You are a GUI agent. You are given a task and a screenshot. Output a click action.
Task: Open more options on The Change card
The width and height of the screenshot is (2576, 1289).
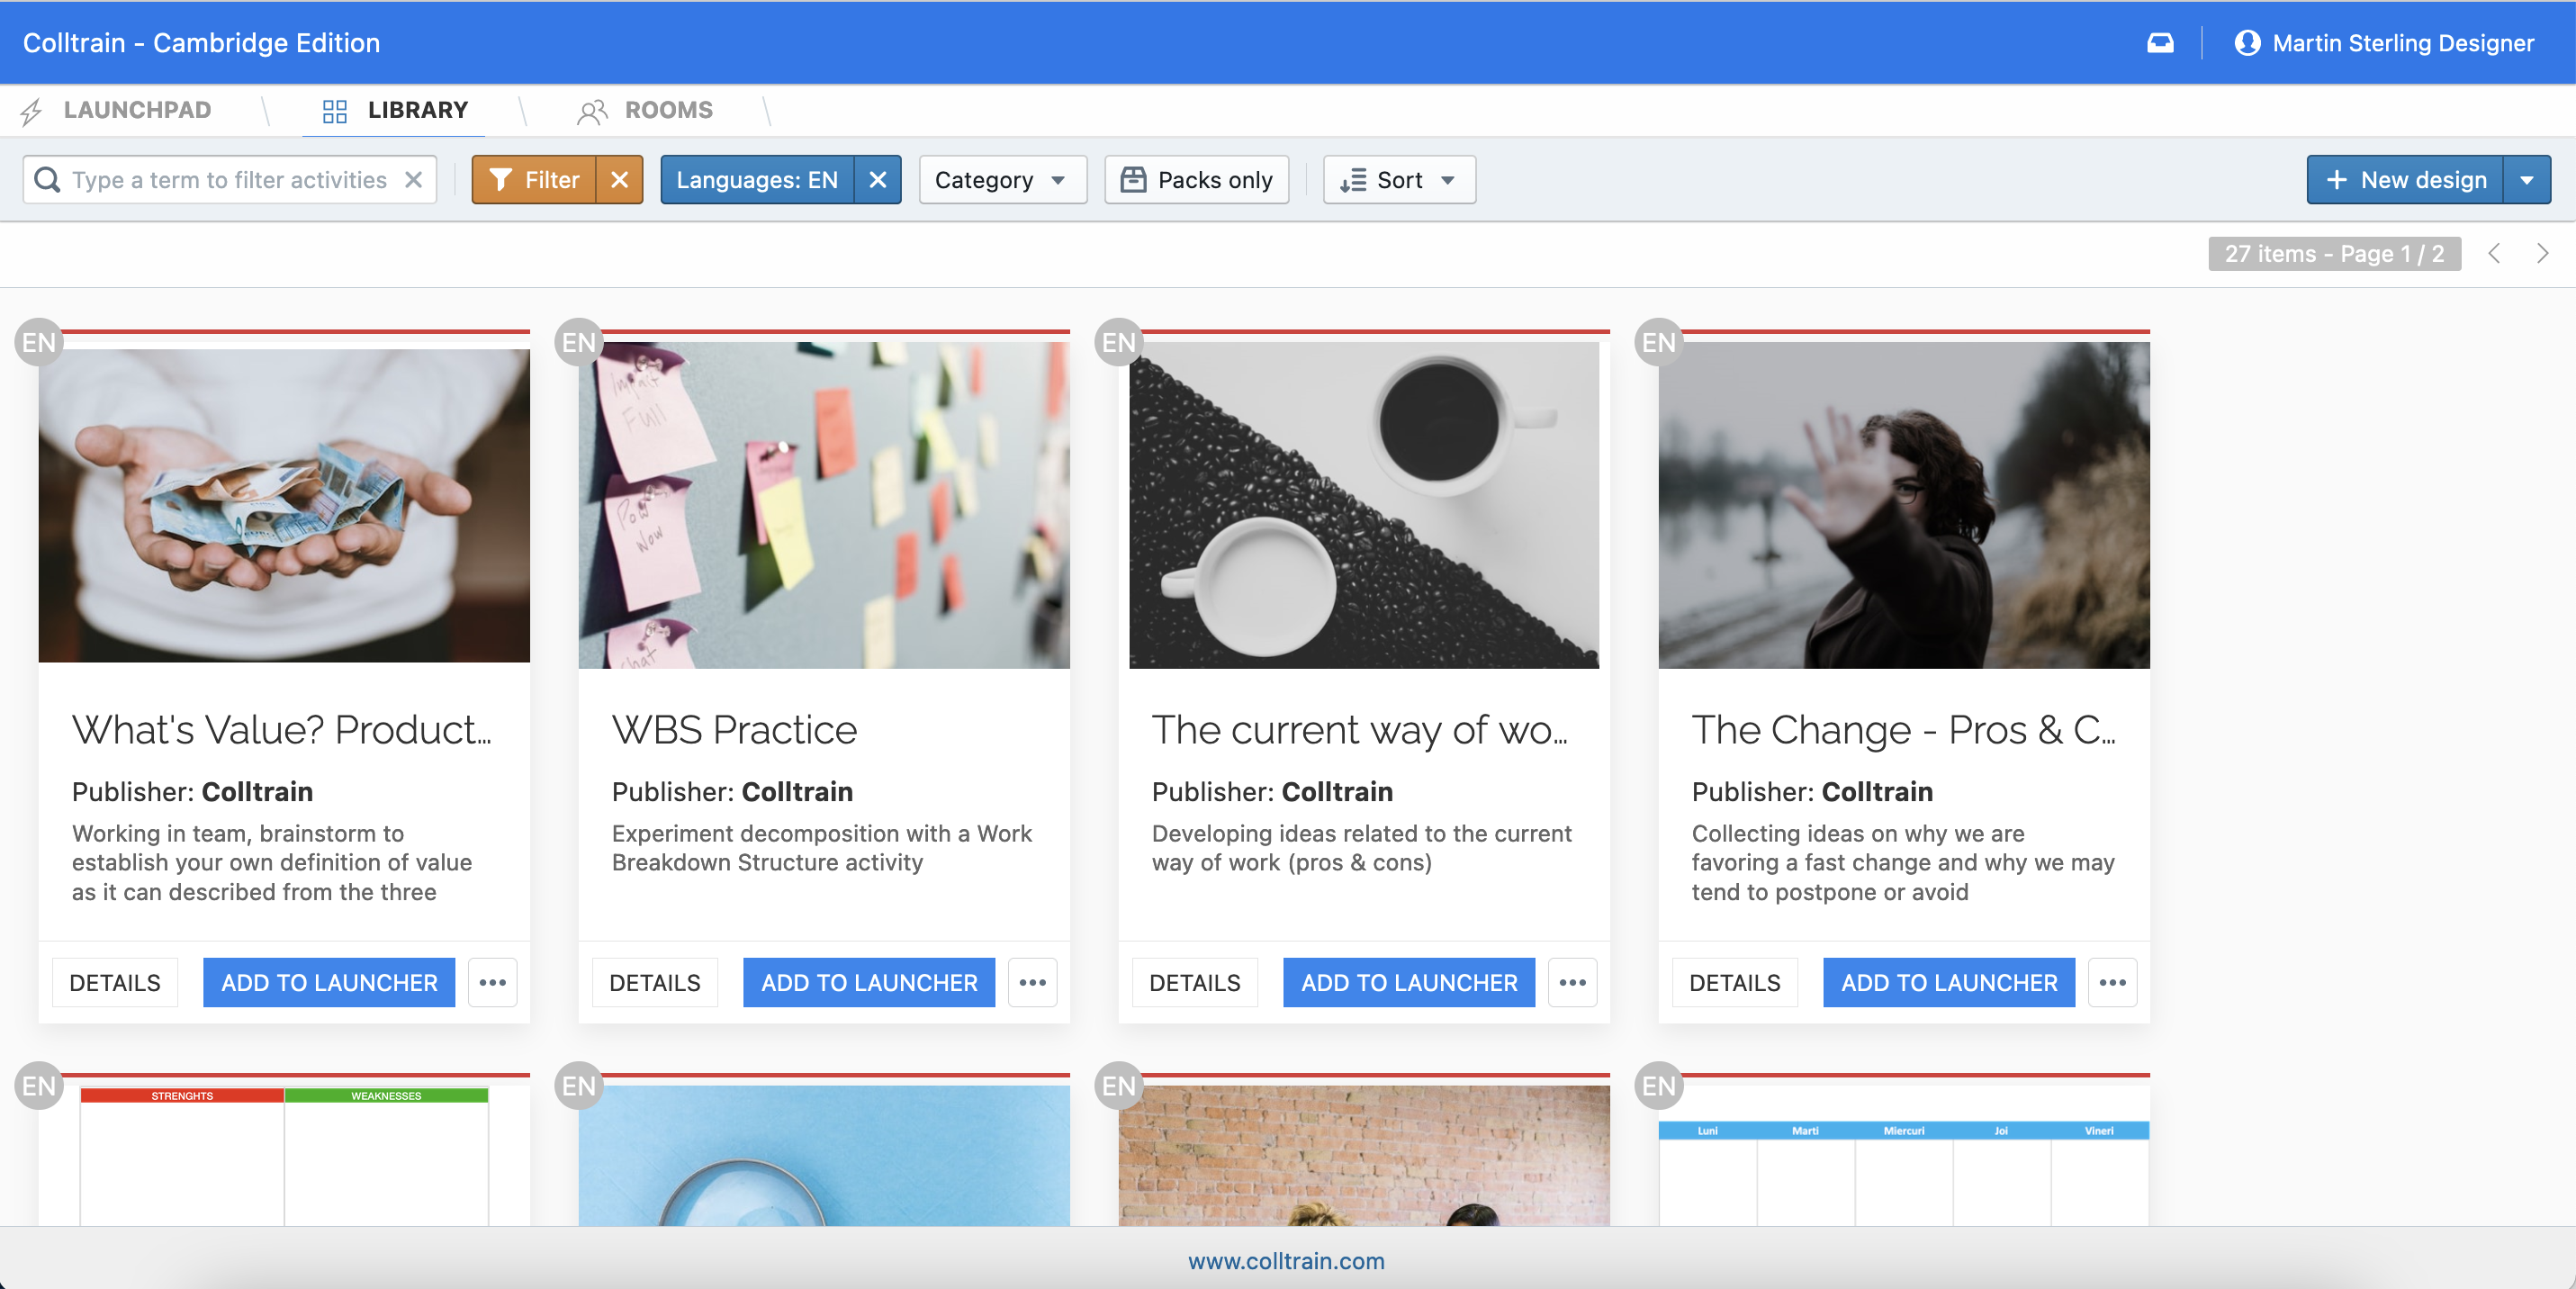(2113, 982)
